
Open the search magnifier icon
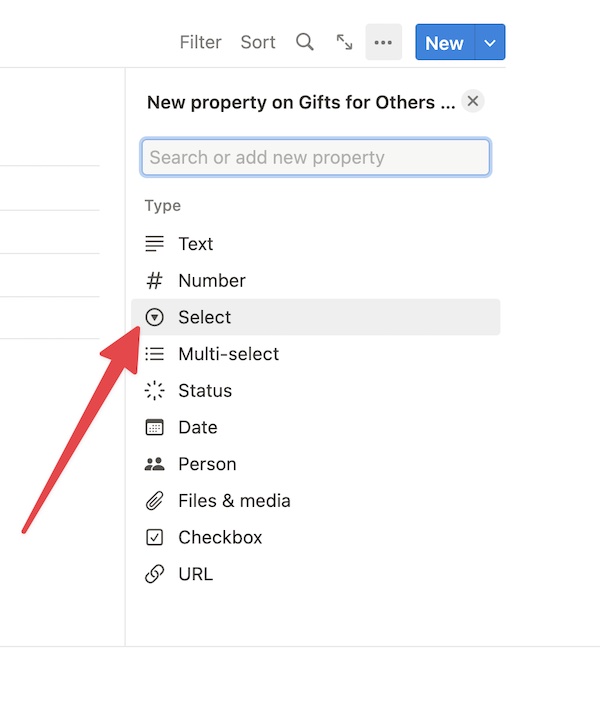305,42
